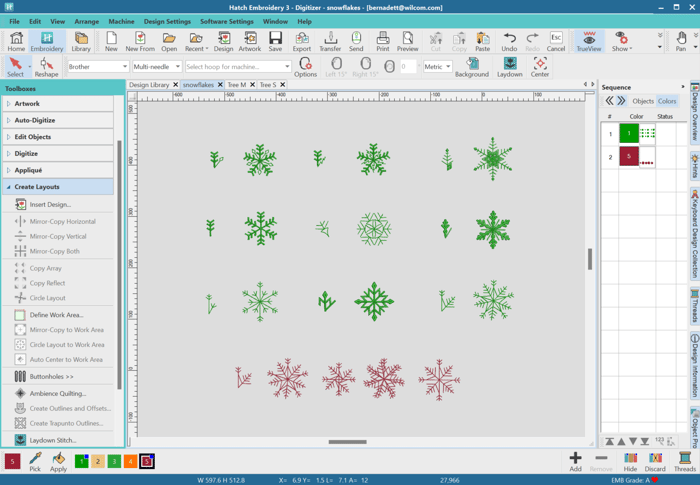Toggle TrueView display mode
700x485 pixels.
tap(589, 41)
